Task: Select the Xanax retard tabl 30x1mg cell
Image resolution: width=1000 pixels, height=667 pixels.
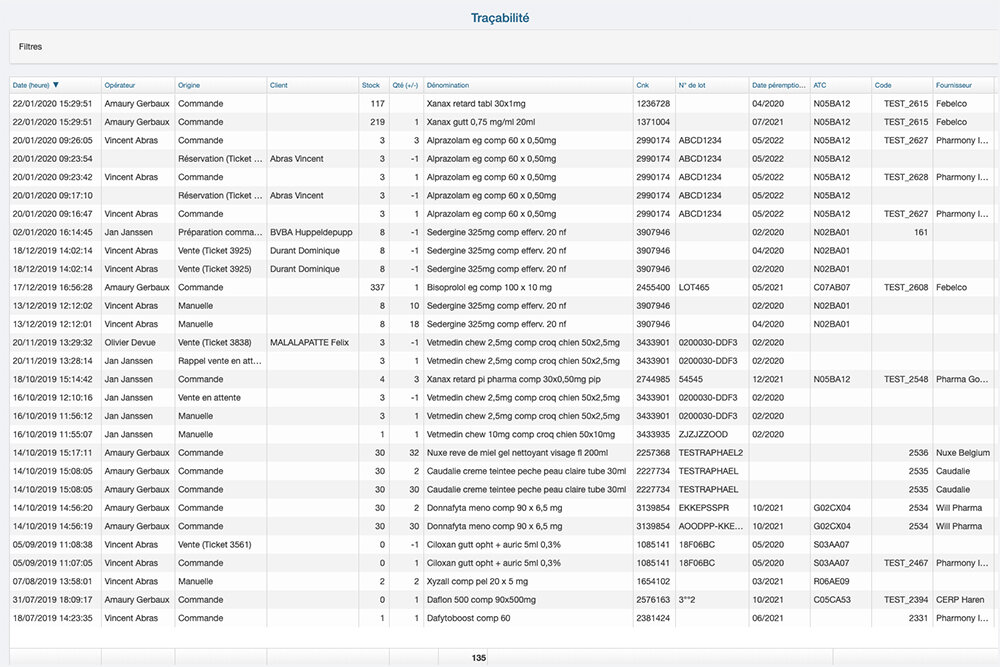Action: click(476, 103)
